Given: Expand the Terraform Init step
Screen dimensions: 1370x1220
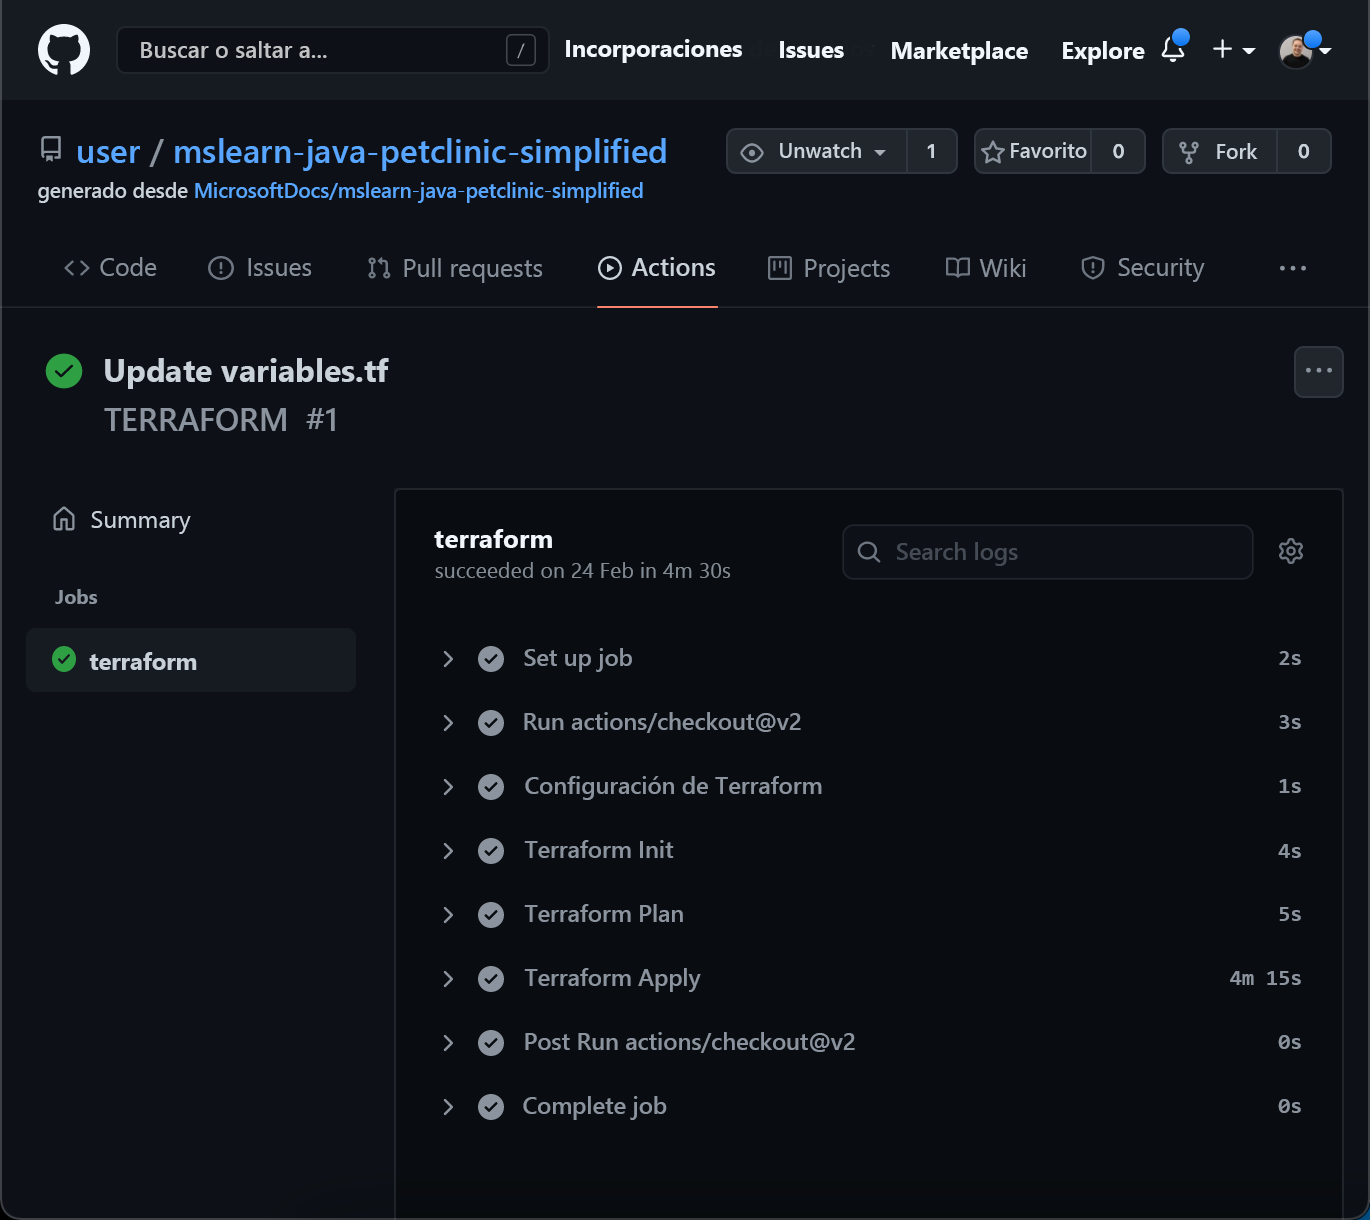Looking at the screenshot, I should (x=448, y=851).
